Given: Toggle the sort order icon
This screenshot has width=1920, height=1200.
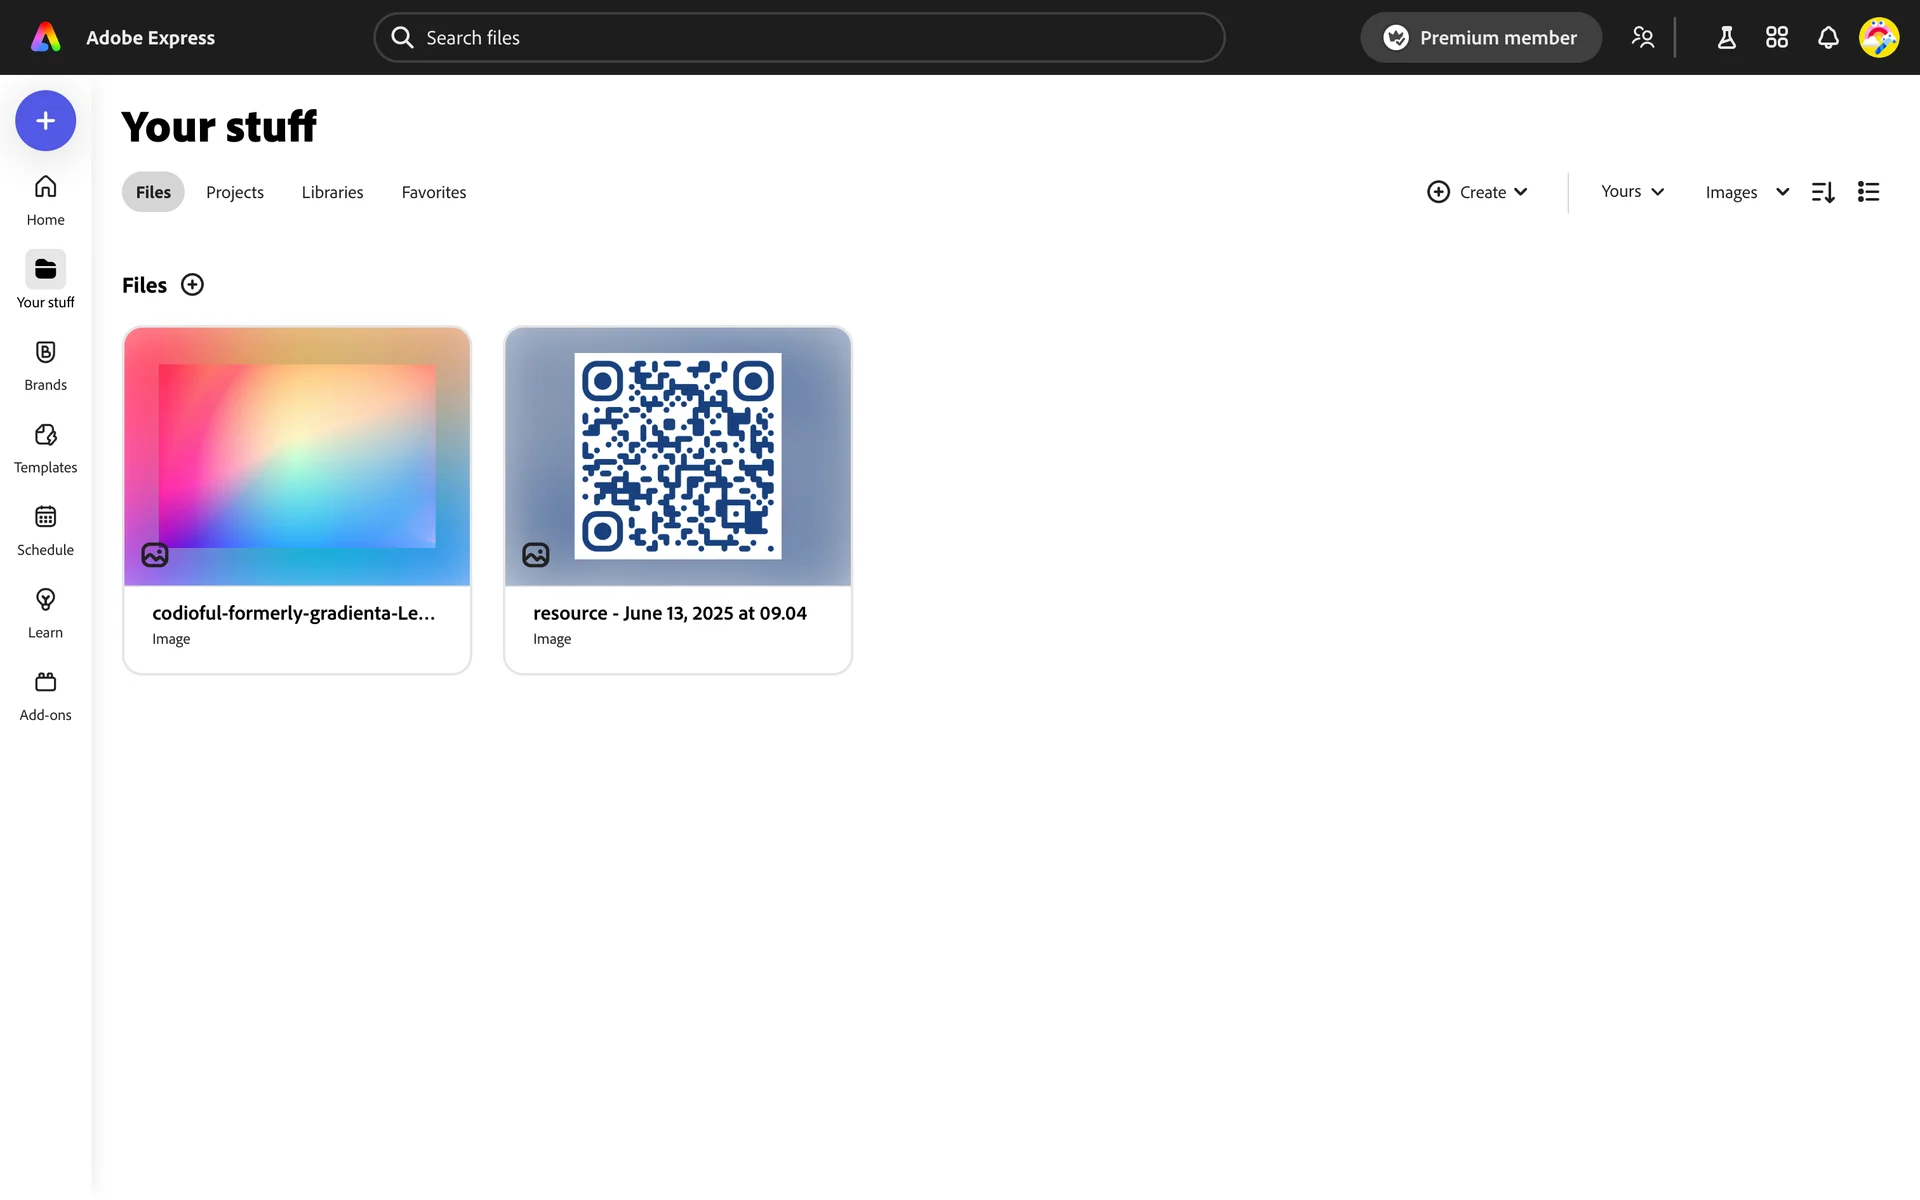Looking at the screenshot, I should point(1822,192).
